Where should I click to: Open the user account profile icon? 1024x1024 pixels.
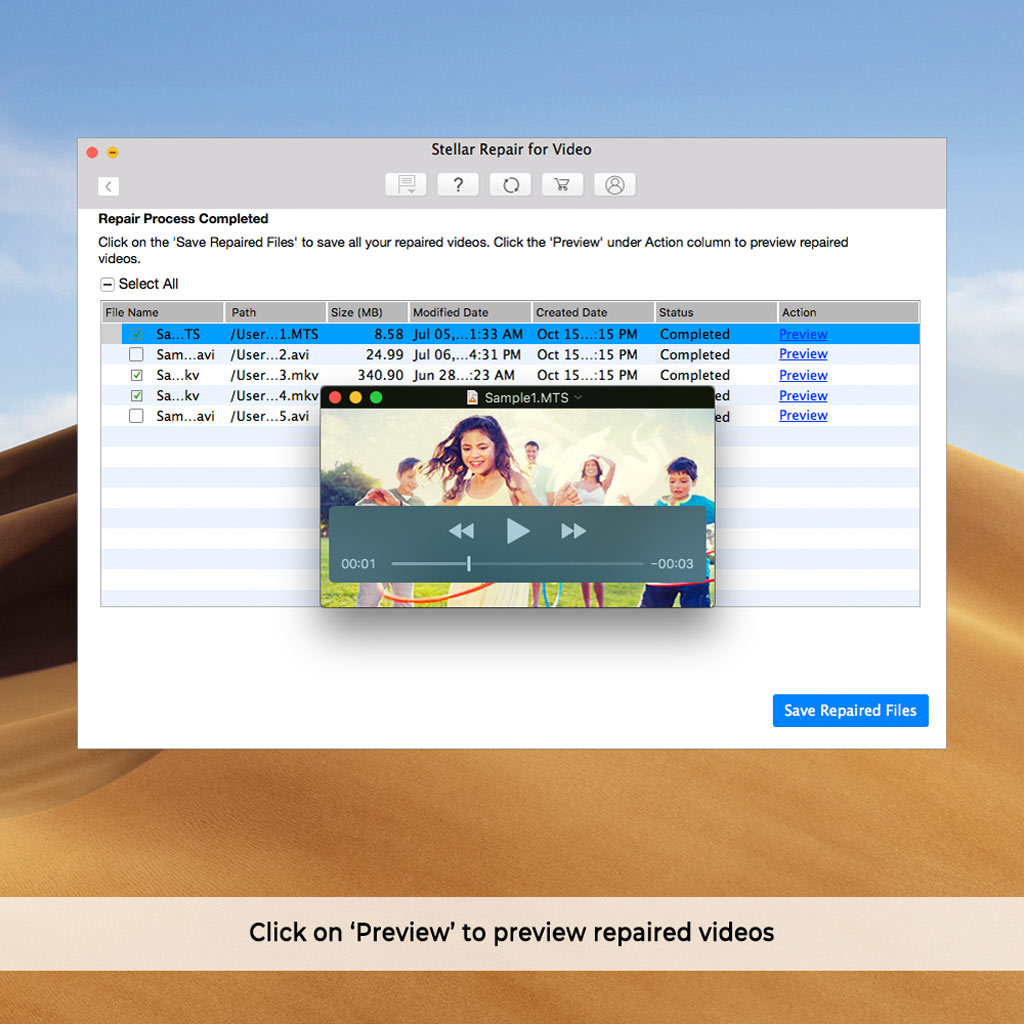click(615, 185)
